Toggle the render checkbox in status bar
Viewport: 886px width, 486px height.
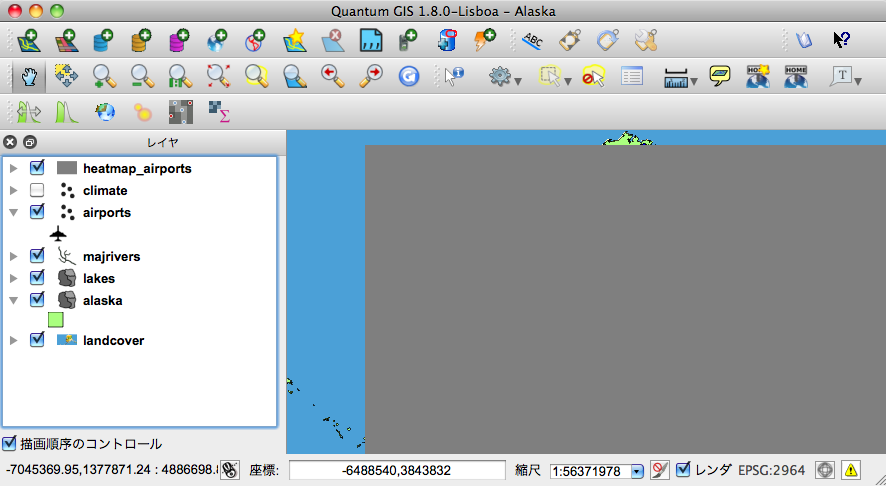[x=683, y=469]
